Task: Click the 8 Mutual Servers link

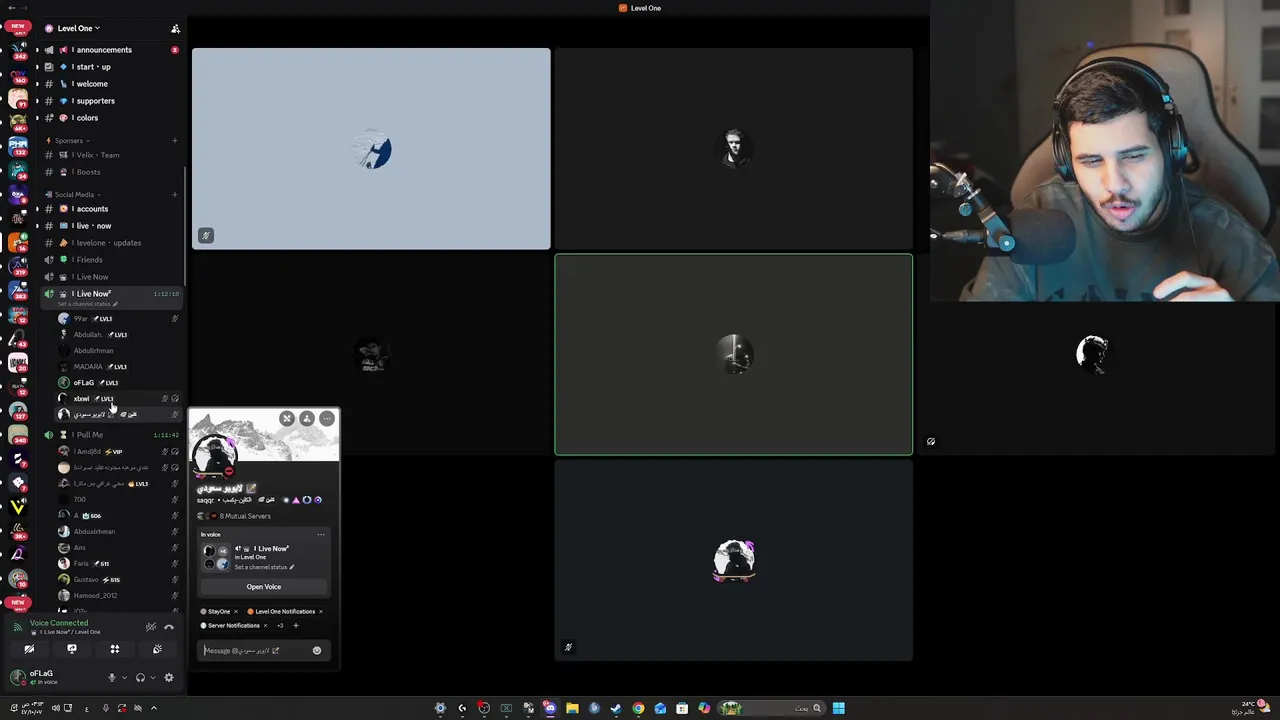Action: coord(244,516)
